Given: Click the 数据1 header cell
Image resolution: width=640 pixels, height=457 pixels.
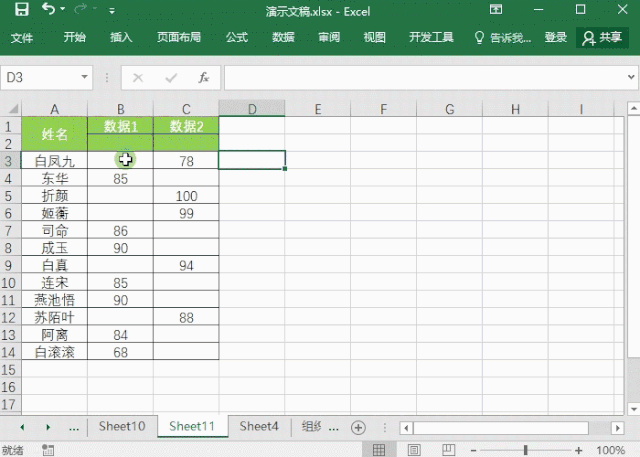Looking at the screenshot, I should (120, 125).
